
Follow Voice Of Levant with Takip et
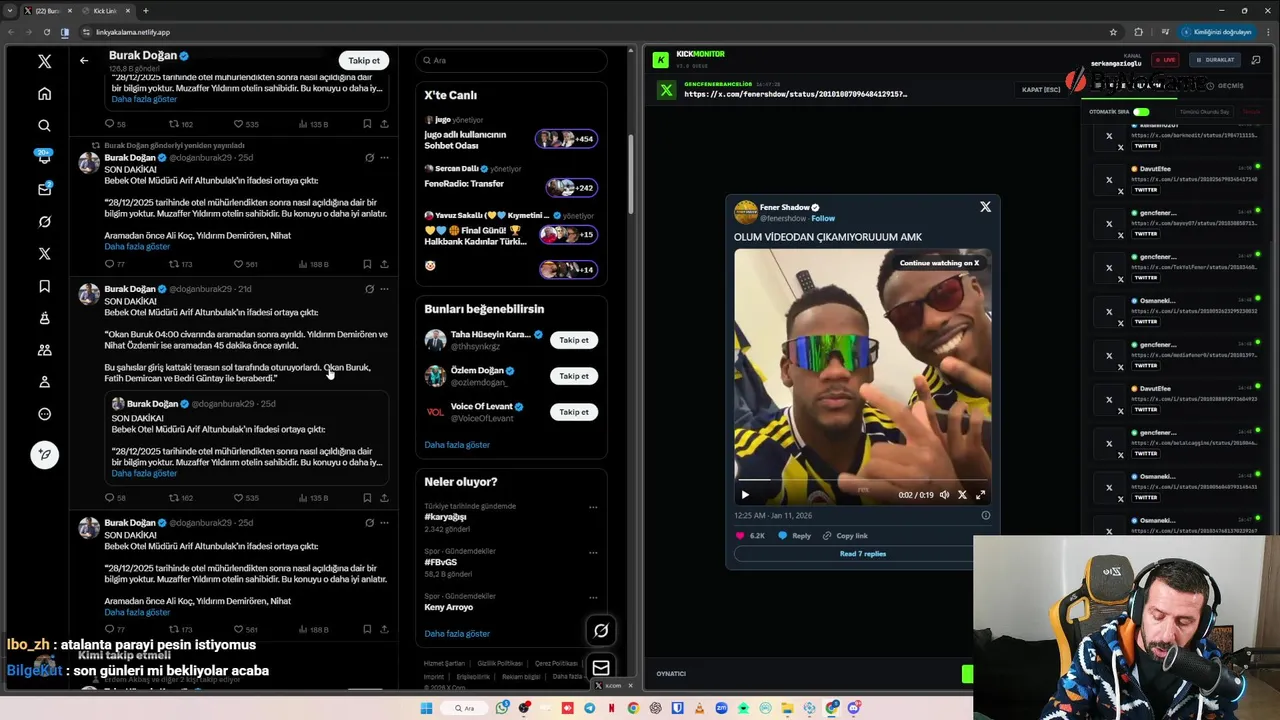coord(574,412)
